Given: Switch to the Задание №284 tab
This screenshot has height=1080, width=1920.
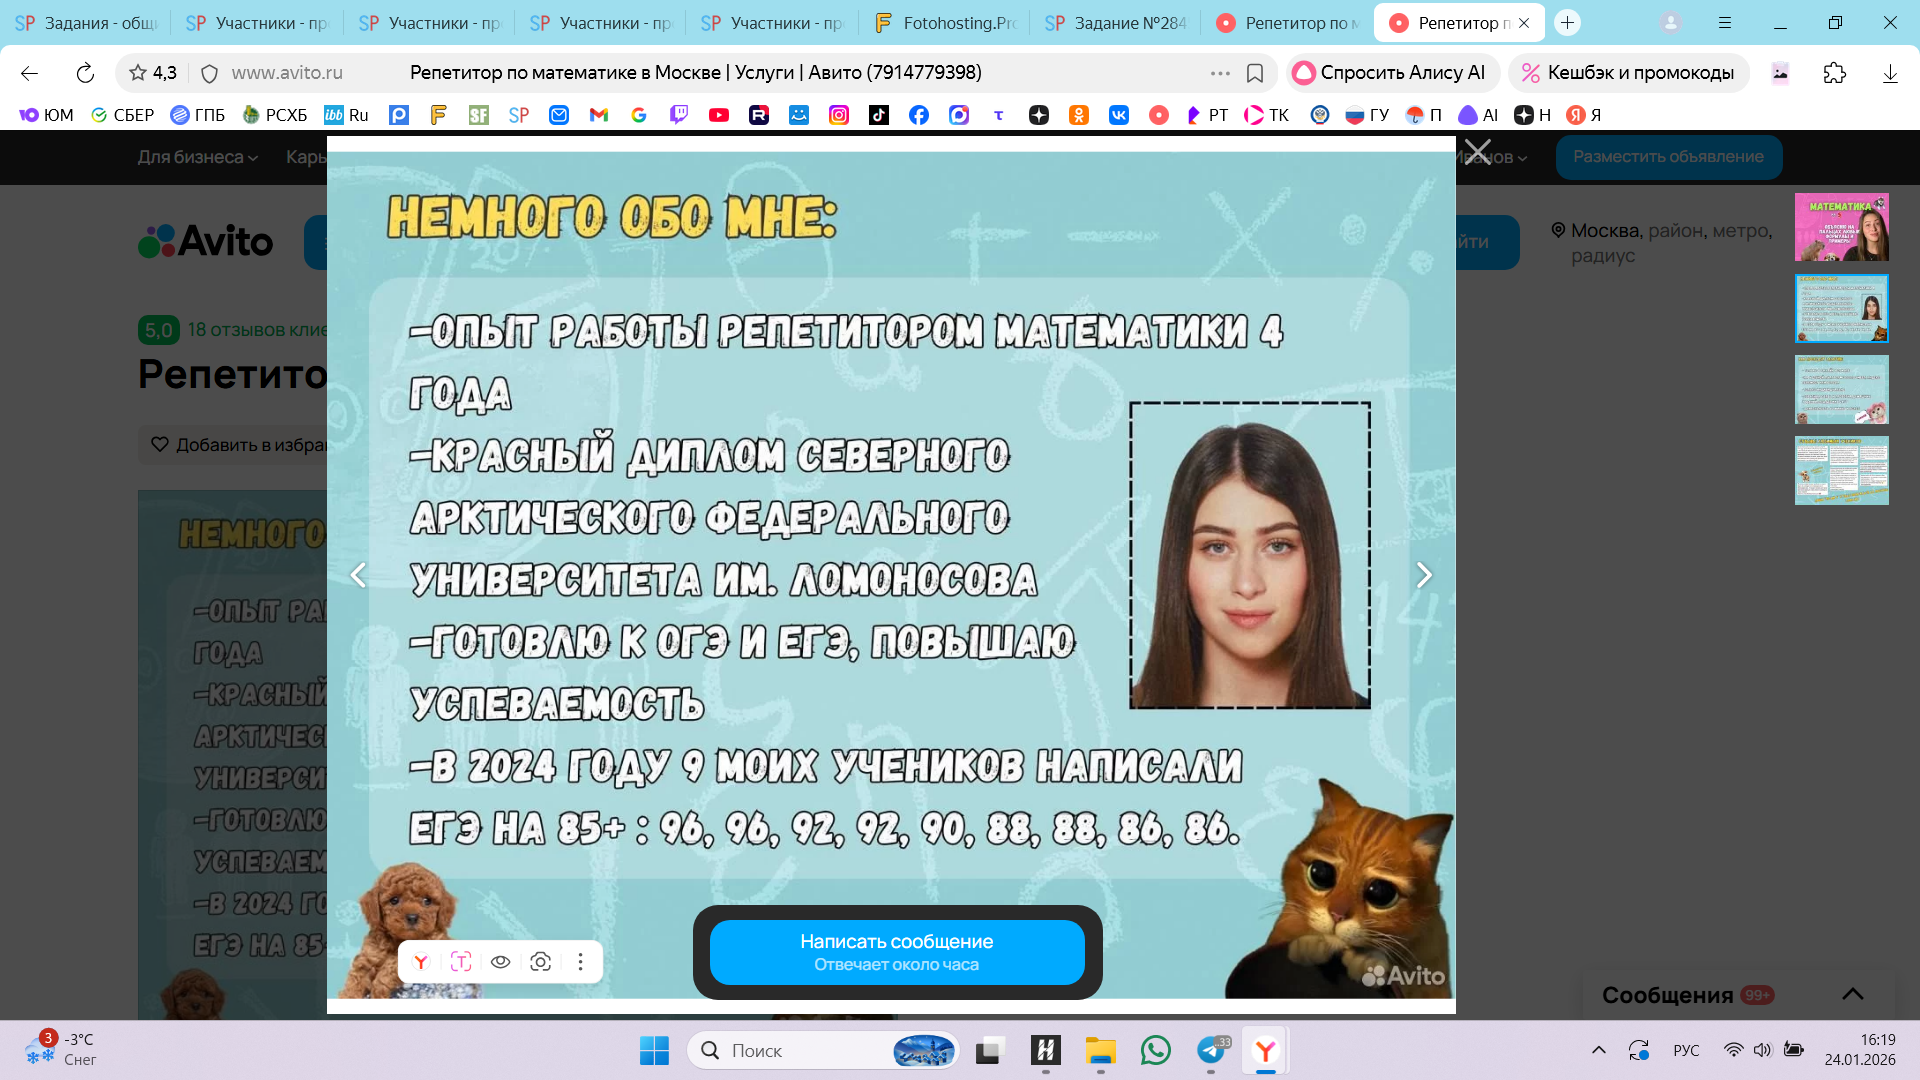Looking at the screenshot, I should point(1117,22).
